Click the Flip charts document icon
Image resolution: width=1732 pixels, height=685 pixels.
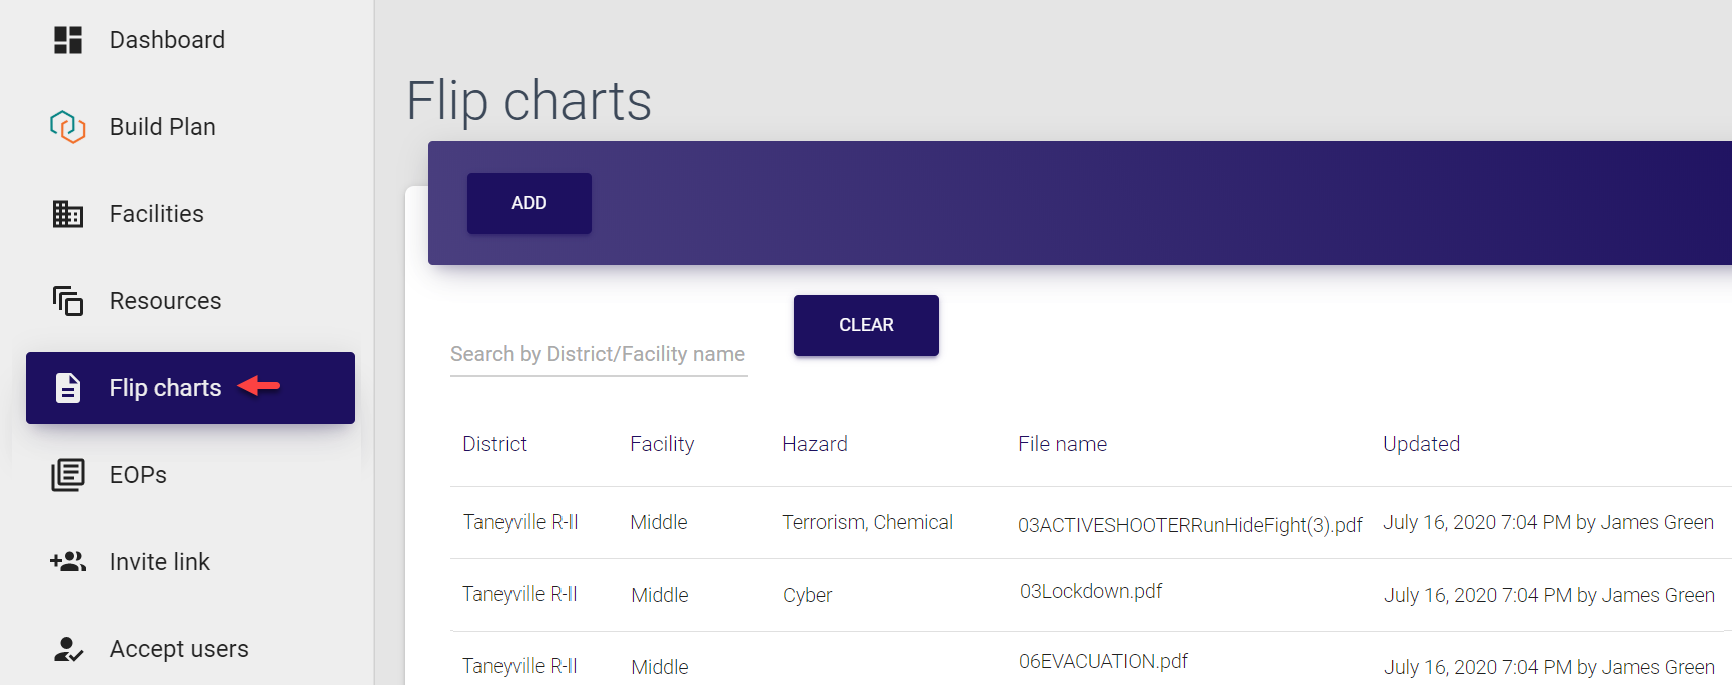click(68, 388)
